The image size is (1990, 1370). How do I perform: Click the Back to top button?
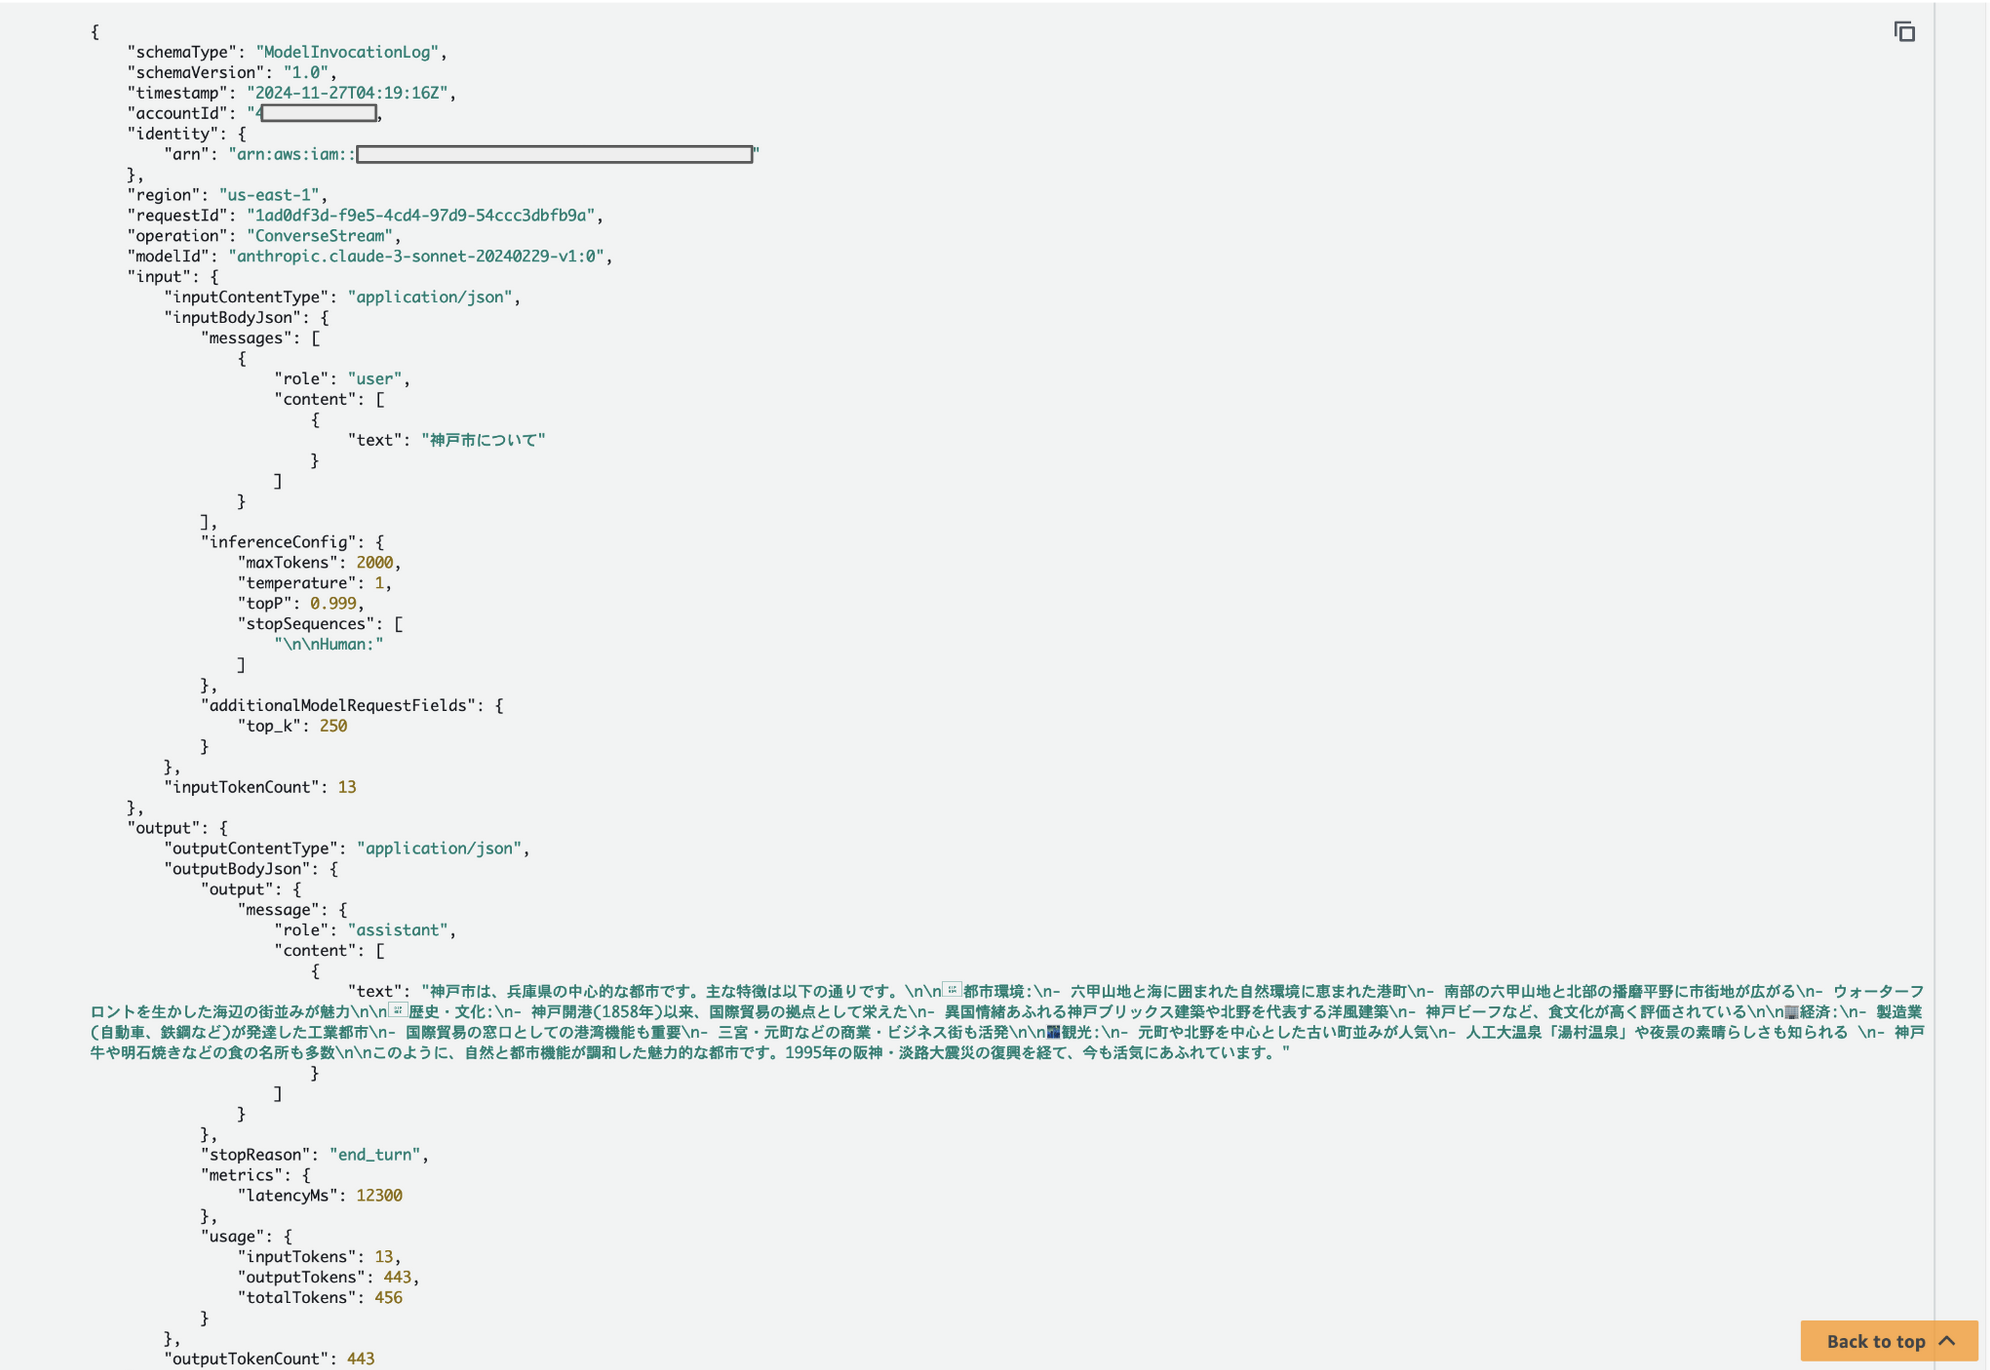pos(1888,1341)
